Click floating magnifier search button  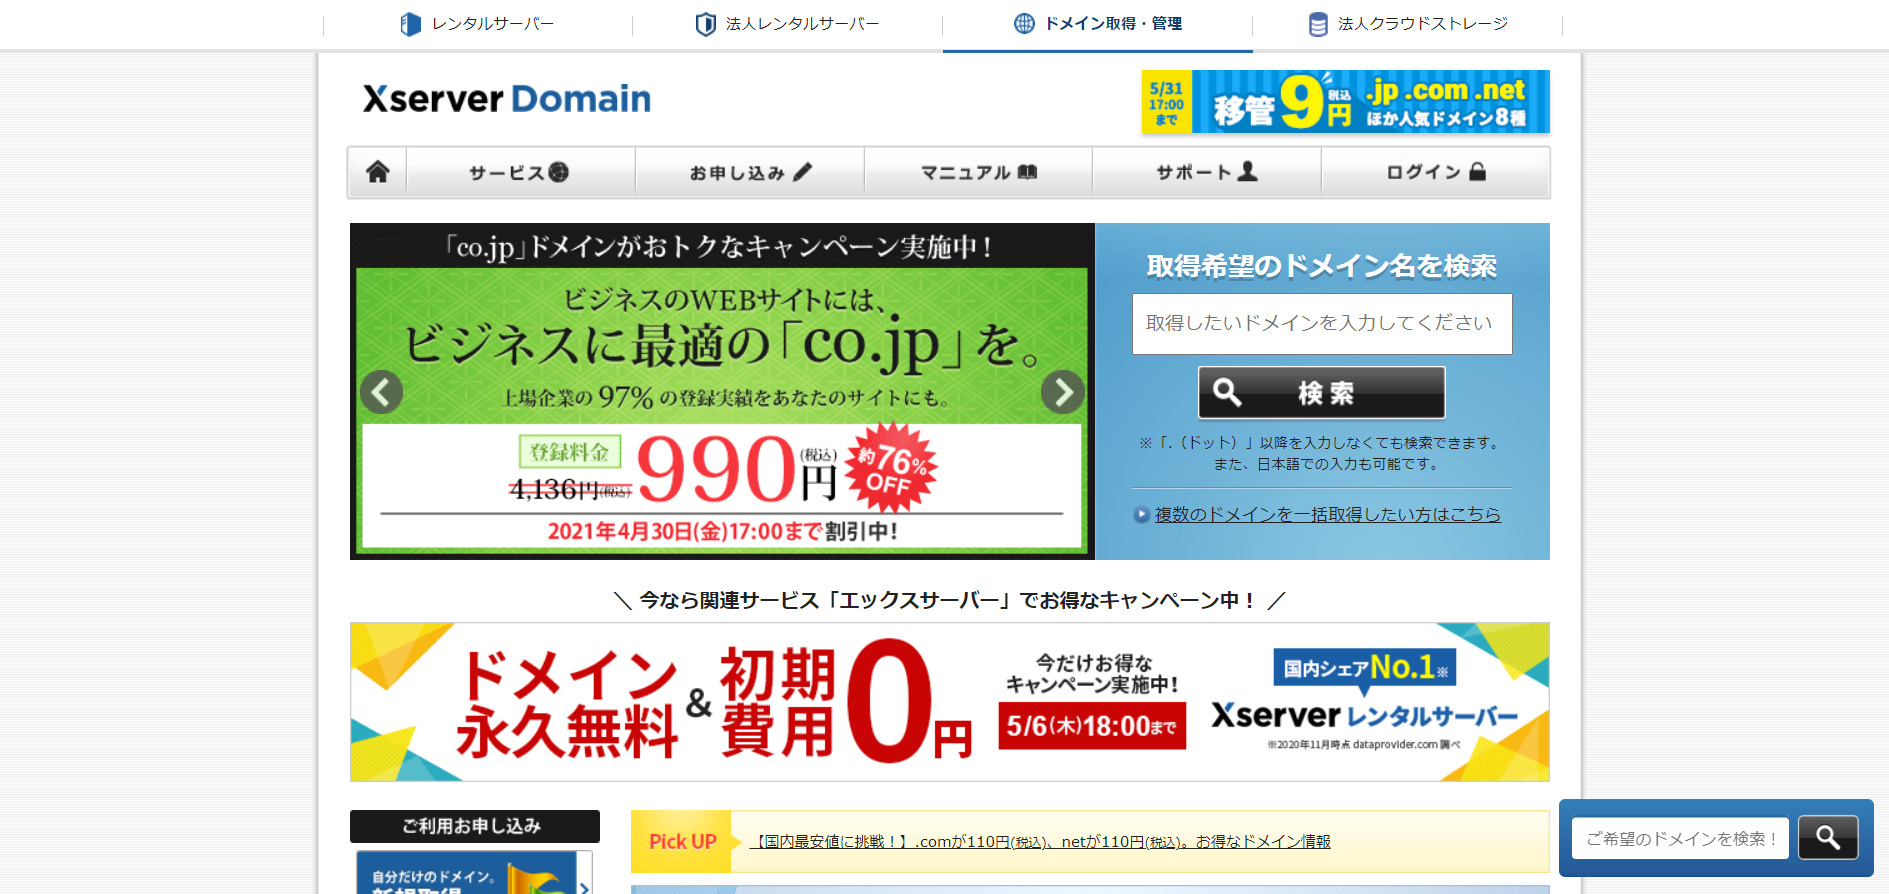(1828, 838)
